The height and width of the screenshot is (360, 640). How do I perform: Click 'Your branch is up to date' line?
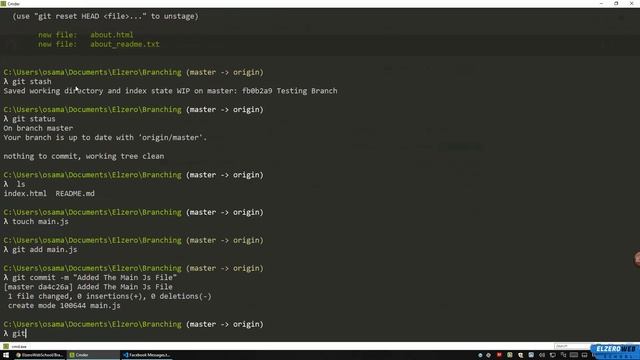[105, 138]
